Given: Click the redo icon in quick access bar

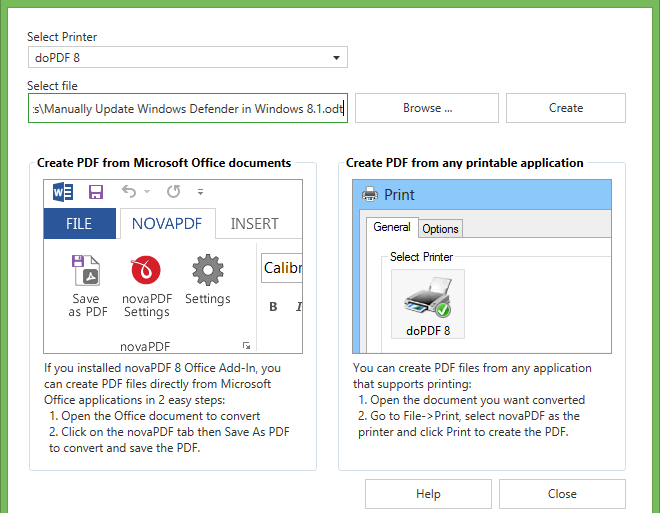Looking at the screenshot, I should pyautogui.click(x=173, y=191).
